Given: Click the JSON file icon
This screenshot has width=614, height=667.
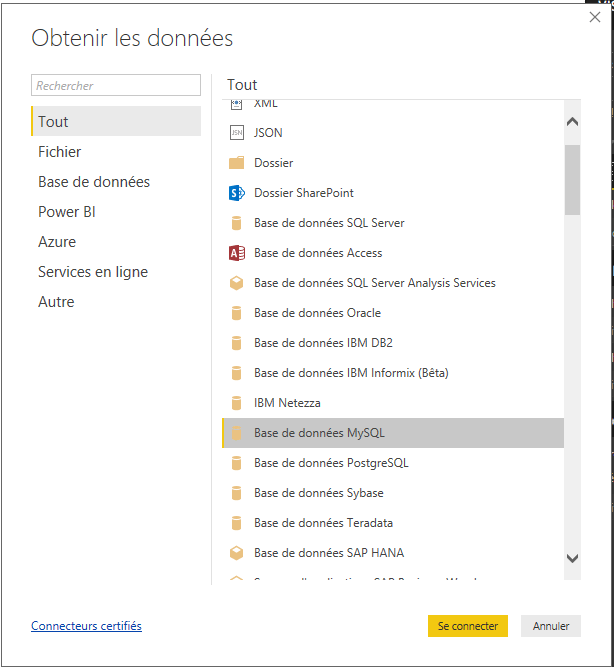Looking at the screenshot, I should point(237,133).
